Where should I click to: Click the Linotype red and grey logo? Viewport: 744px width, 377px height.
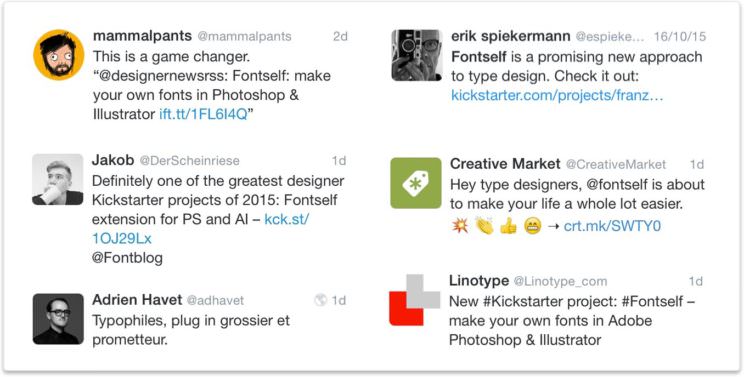click(x=415, y=300)
